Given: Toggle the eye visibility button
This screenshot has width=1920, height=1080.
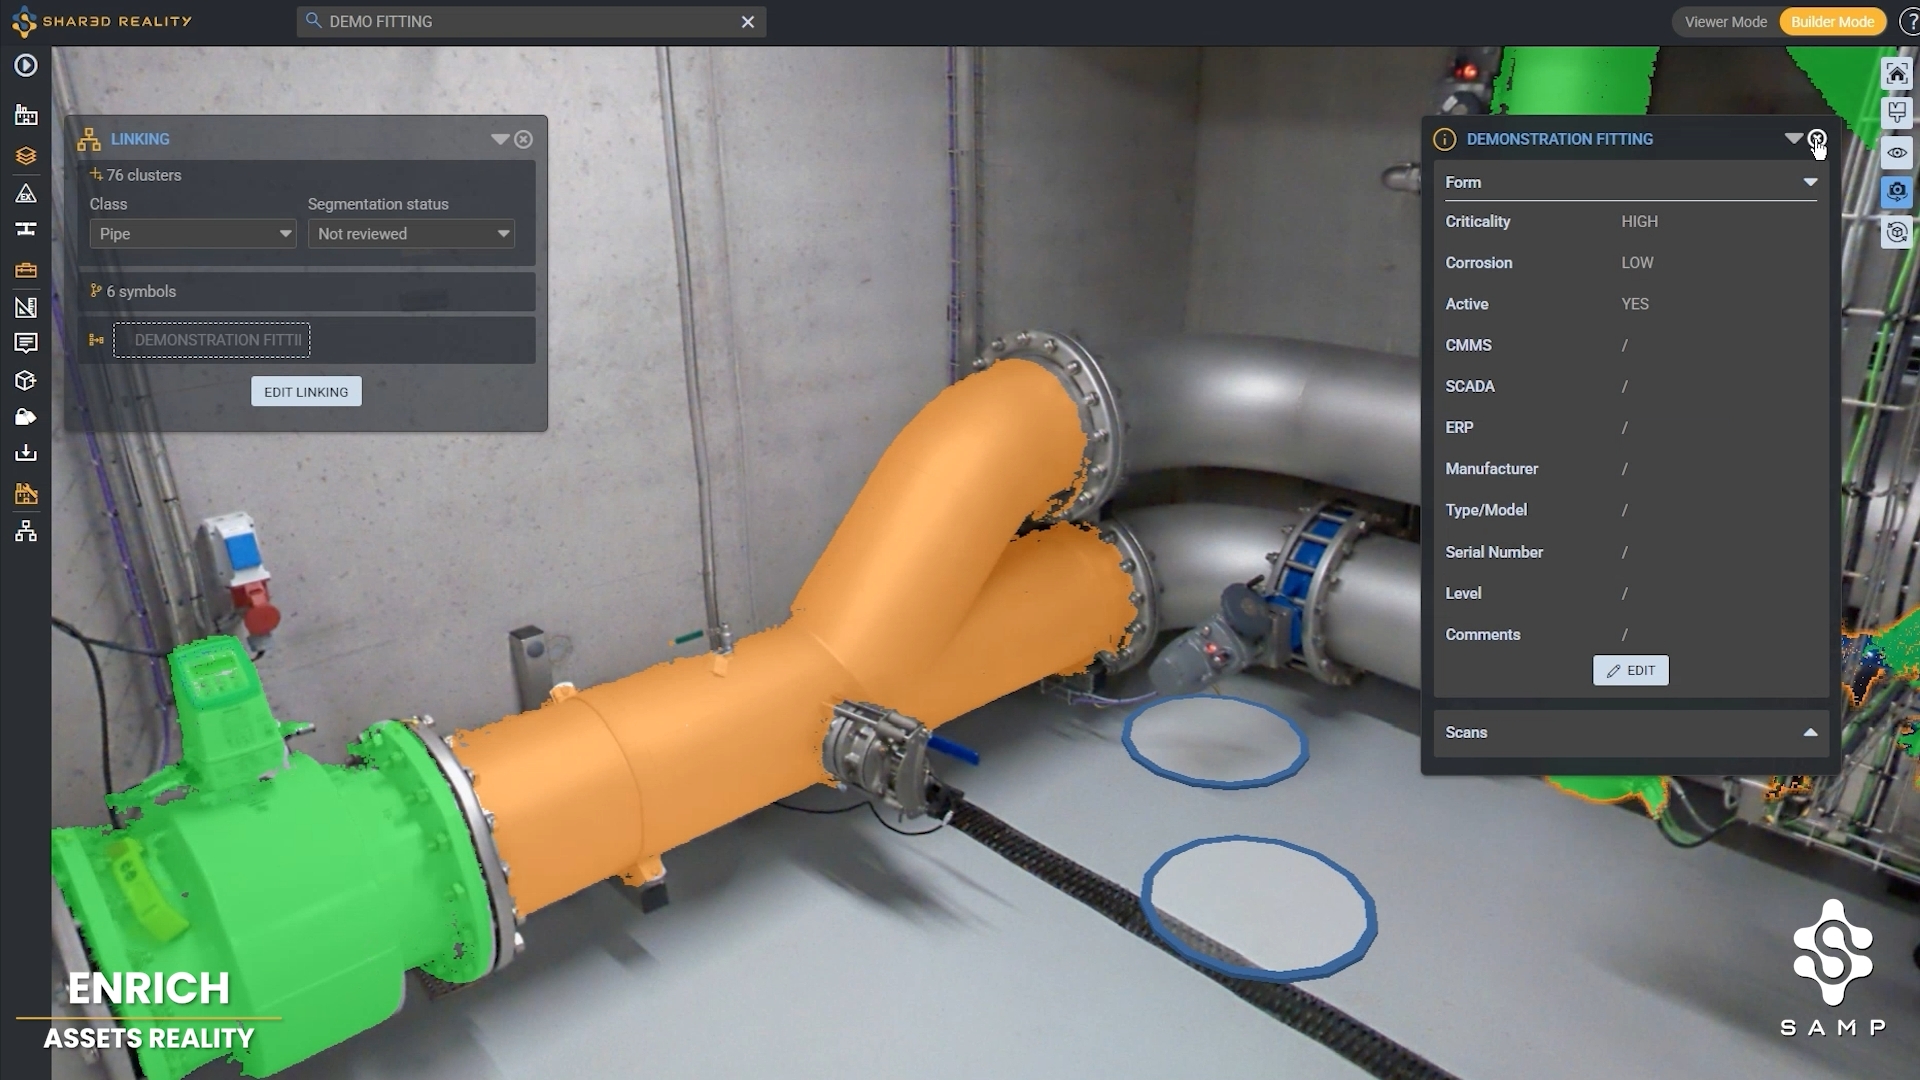Looking at the screenshot, I should coord(1896,153).
